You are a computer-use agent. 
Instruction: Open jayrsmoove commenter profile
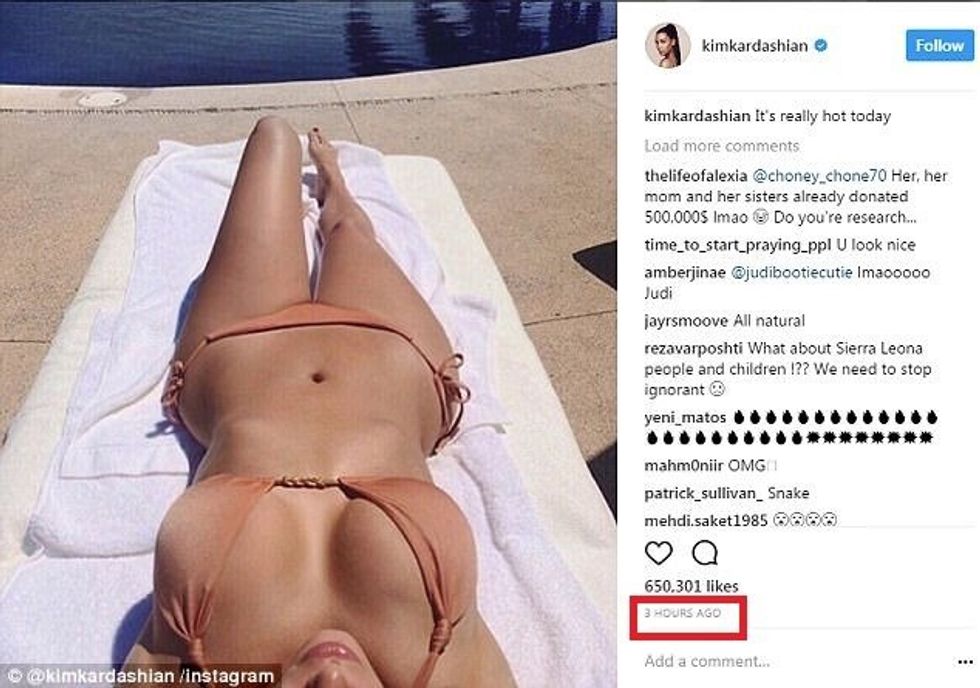(x=686, y=321)
